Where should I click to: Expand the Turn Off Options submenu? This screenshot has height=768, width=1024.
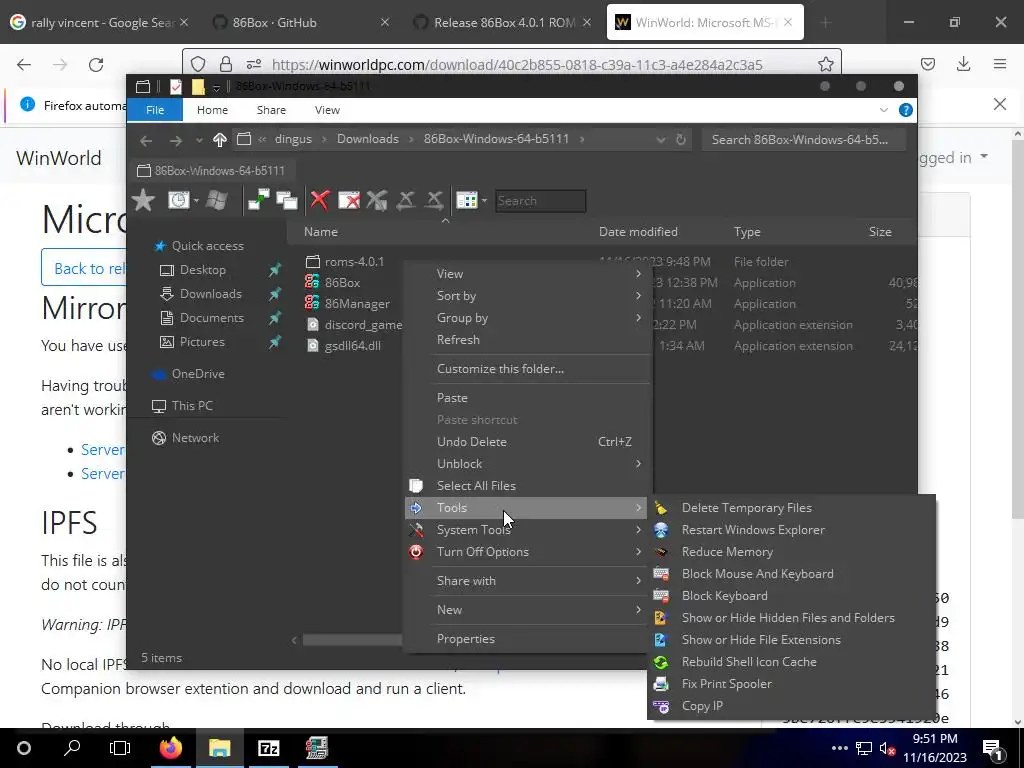coord(526,552)
